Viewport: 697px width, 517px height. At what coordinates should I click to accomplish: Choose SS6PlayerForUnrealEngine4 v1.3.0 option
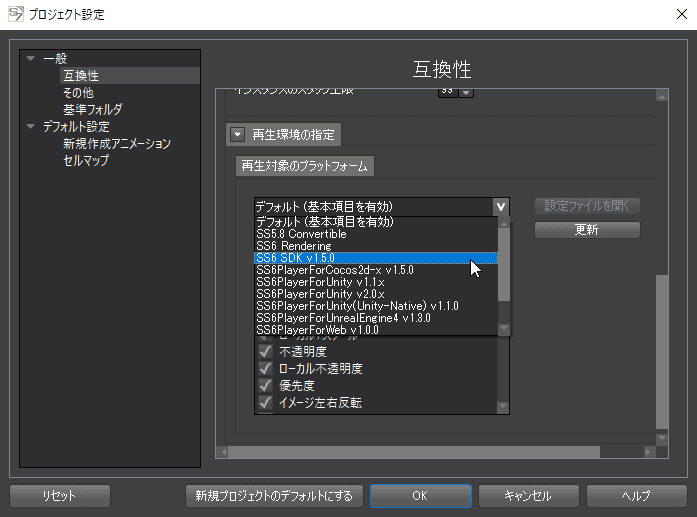click(x=376, y=318)
